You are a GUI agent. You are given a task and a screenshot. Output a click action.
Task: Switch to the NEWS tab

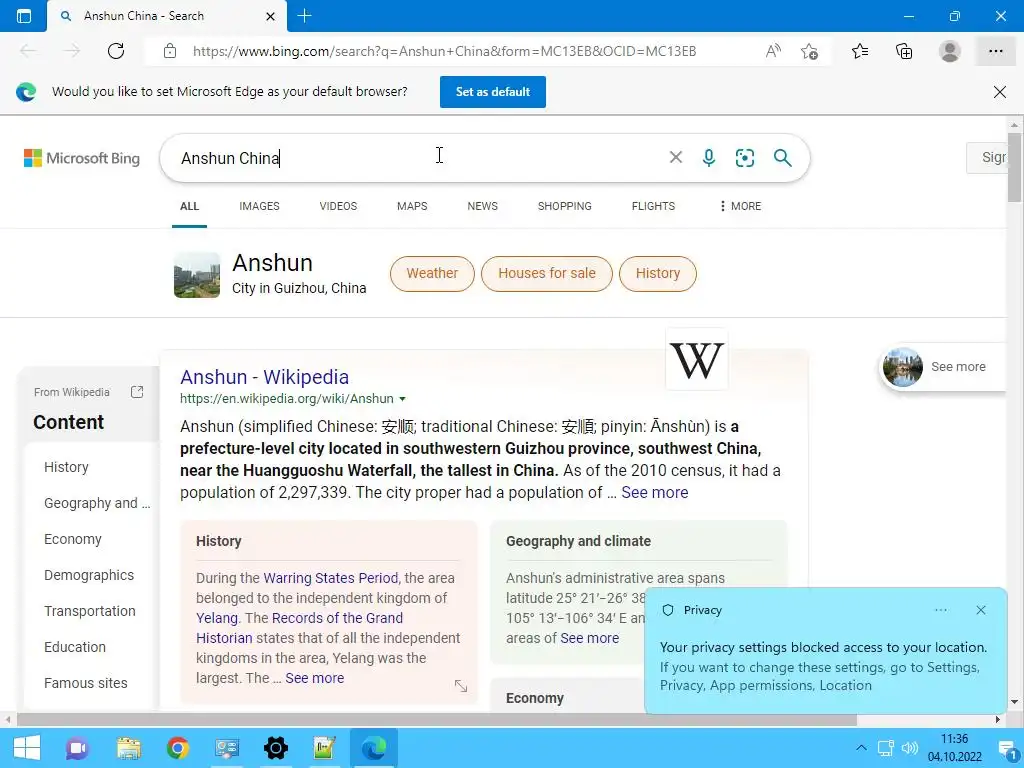(x=483, y=206)
